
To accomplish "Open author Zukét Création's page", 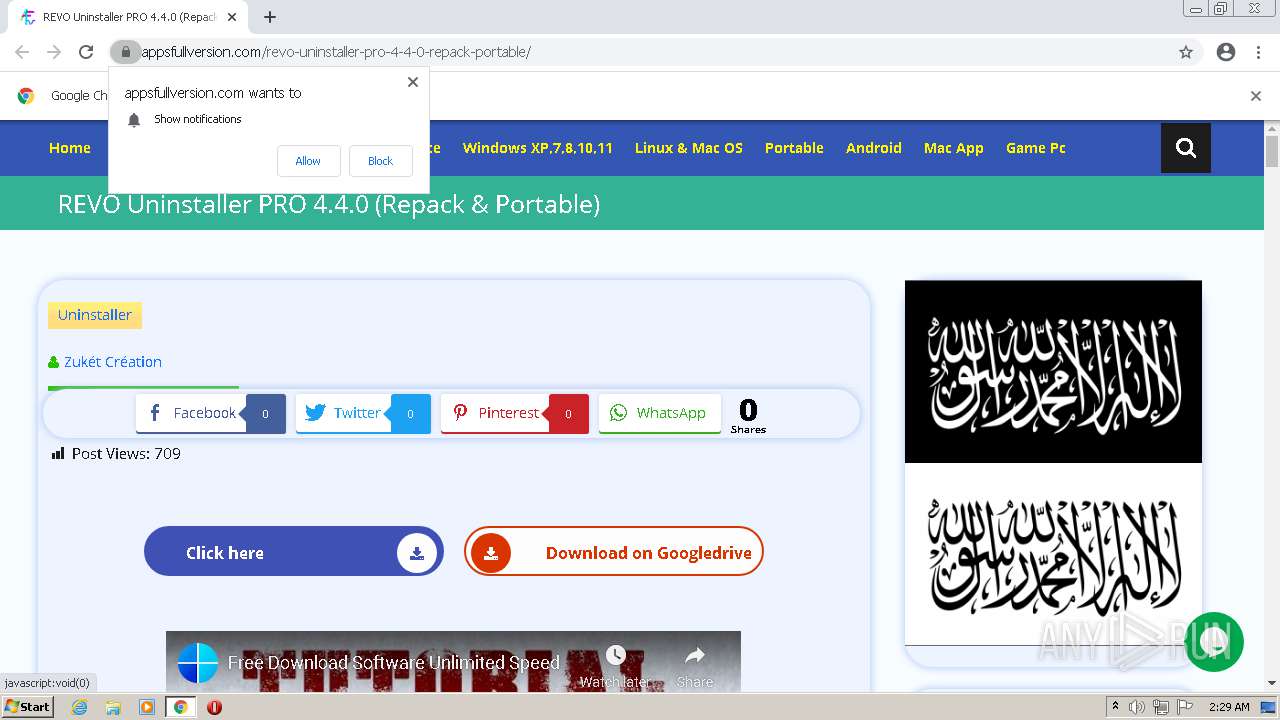I will (112, 362).
